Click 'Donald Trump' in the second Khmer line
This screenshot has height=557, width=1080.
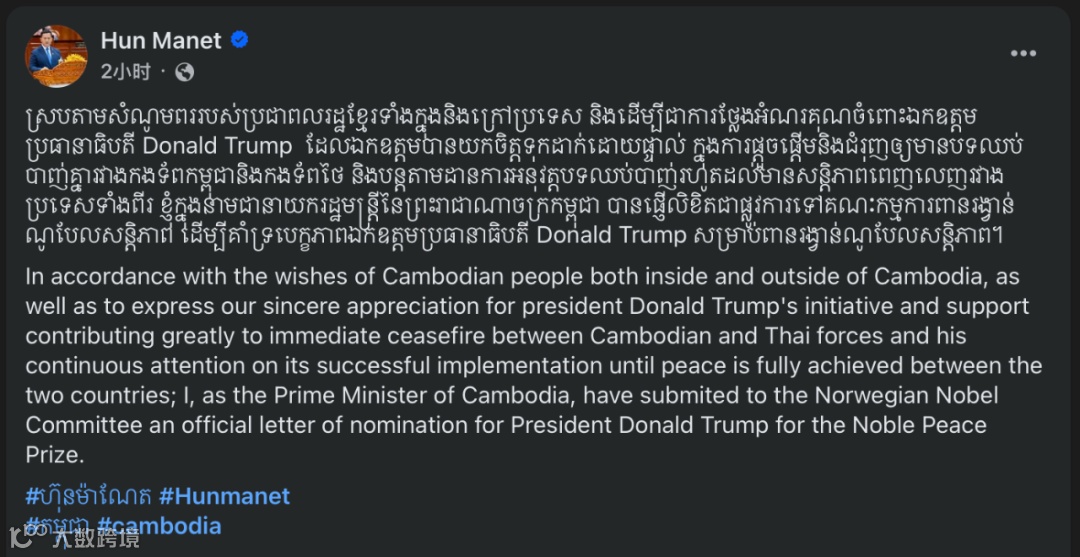coord(217,146)
